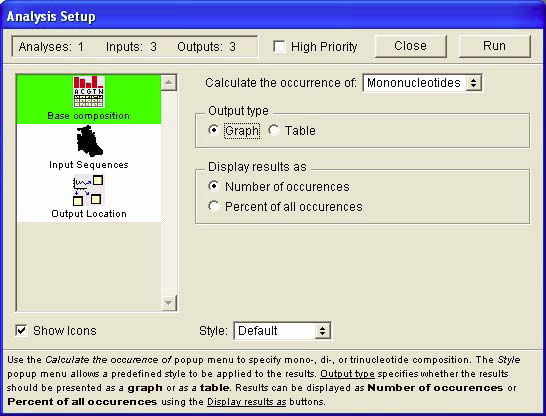
Task: Click the Input Sequences label
Action: (x=89, y=165)
